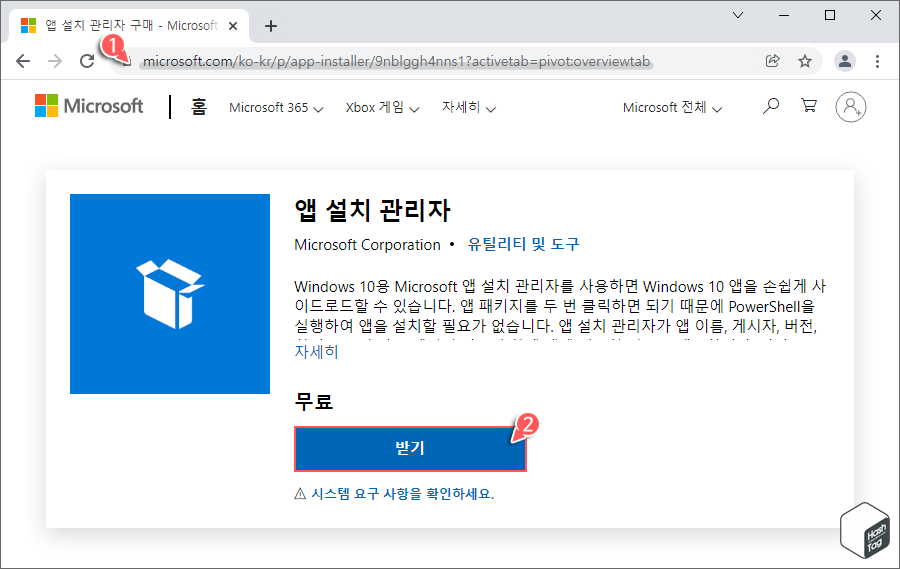Maximize the Chrome window
The height and width of the screenshot is (569, 900).
tap(830, 15)
